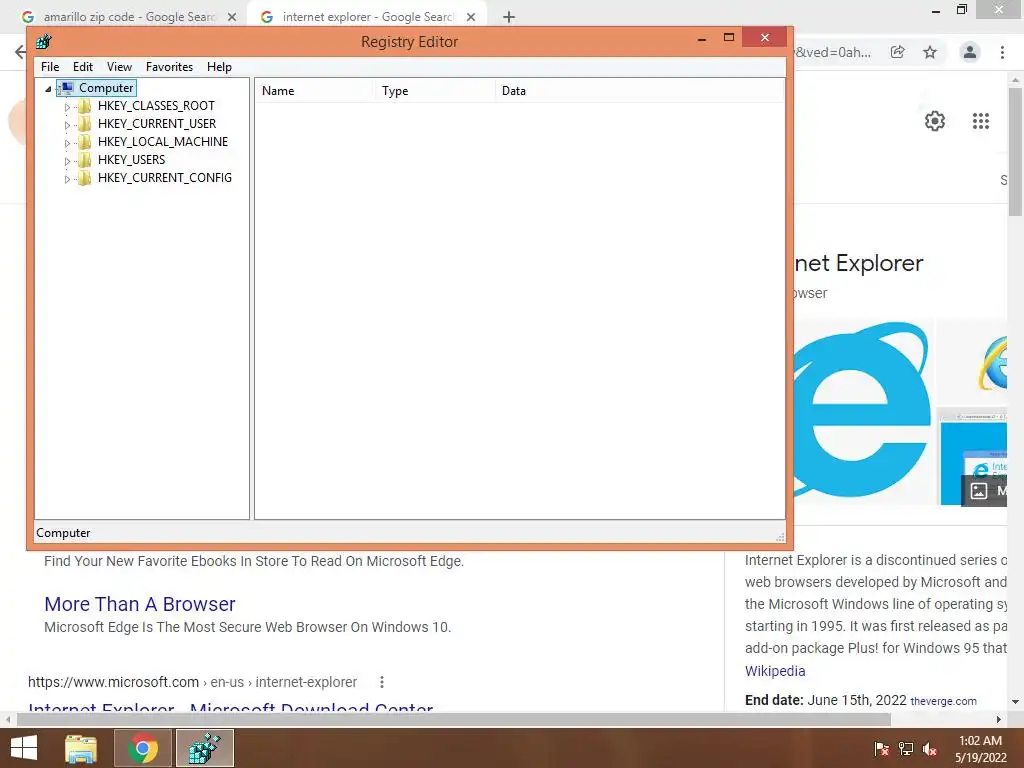Bookmark this page with star icon
This screenshot has height=768, width=1024.
tap(930, 52)
